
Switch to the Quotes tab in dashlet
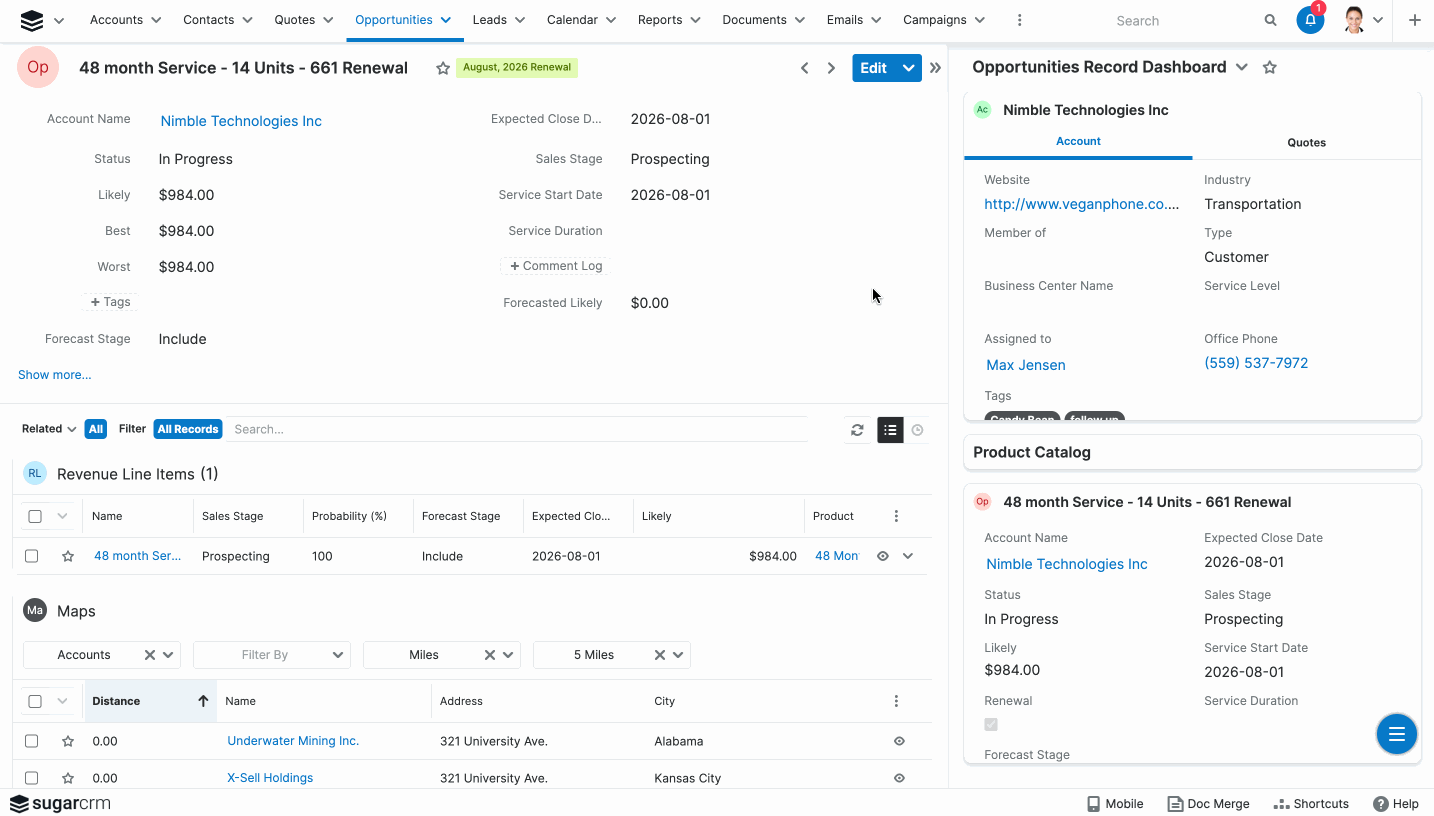(1306, 142)
